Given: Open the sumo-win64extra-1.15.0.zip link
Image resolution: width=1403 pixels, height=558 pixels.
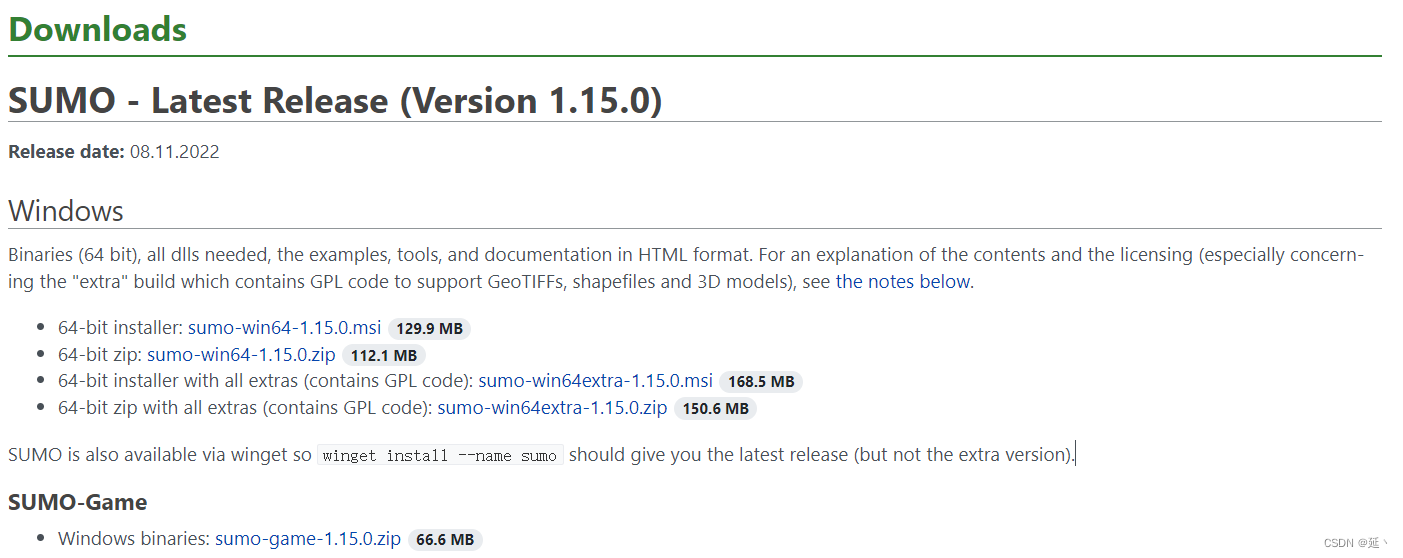Looking at the screenshot, I should point(552,407).
